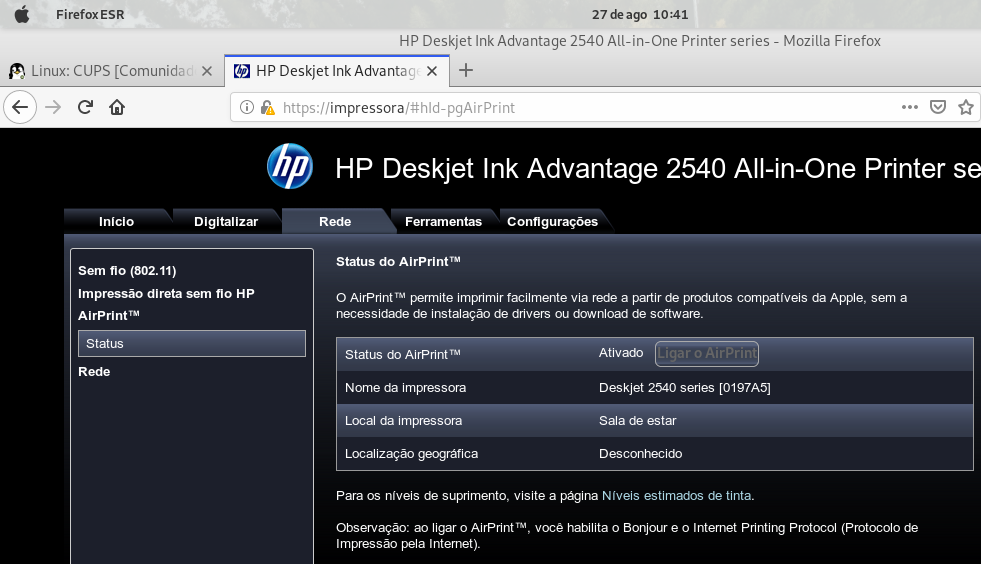981x564 pixels.
Task: Bookmark this page with the star
Action: [966, 108]
